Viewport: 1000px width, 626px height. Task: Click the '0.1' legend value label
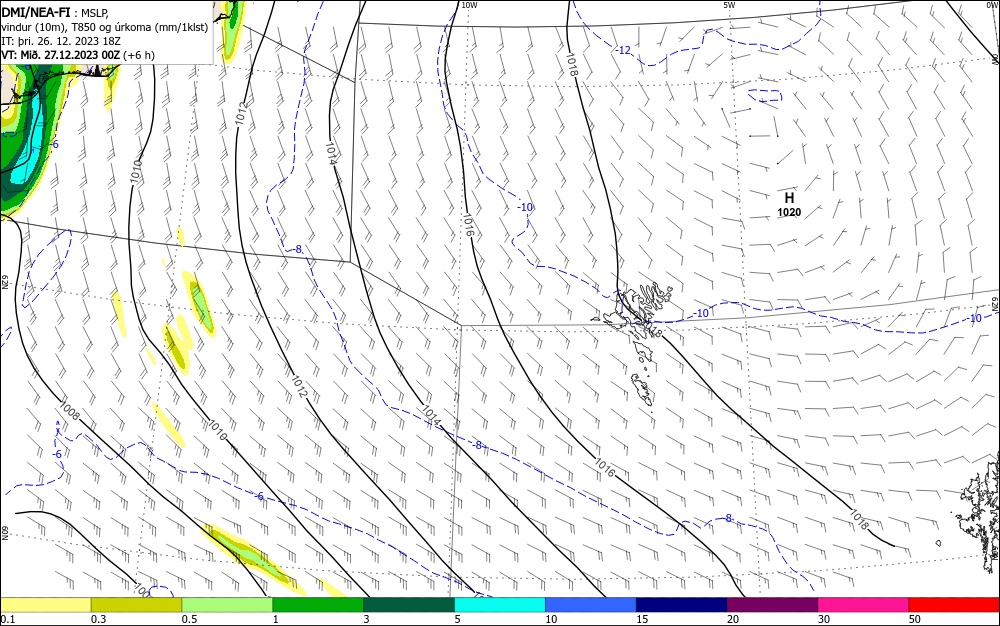click(8, 619)
